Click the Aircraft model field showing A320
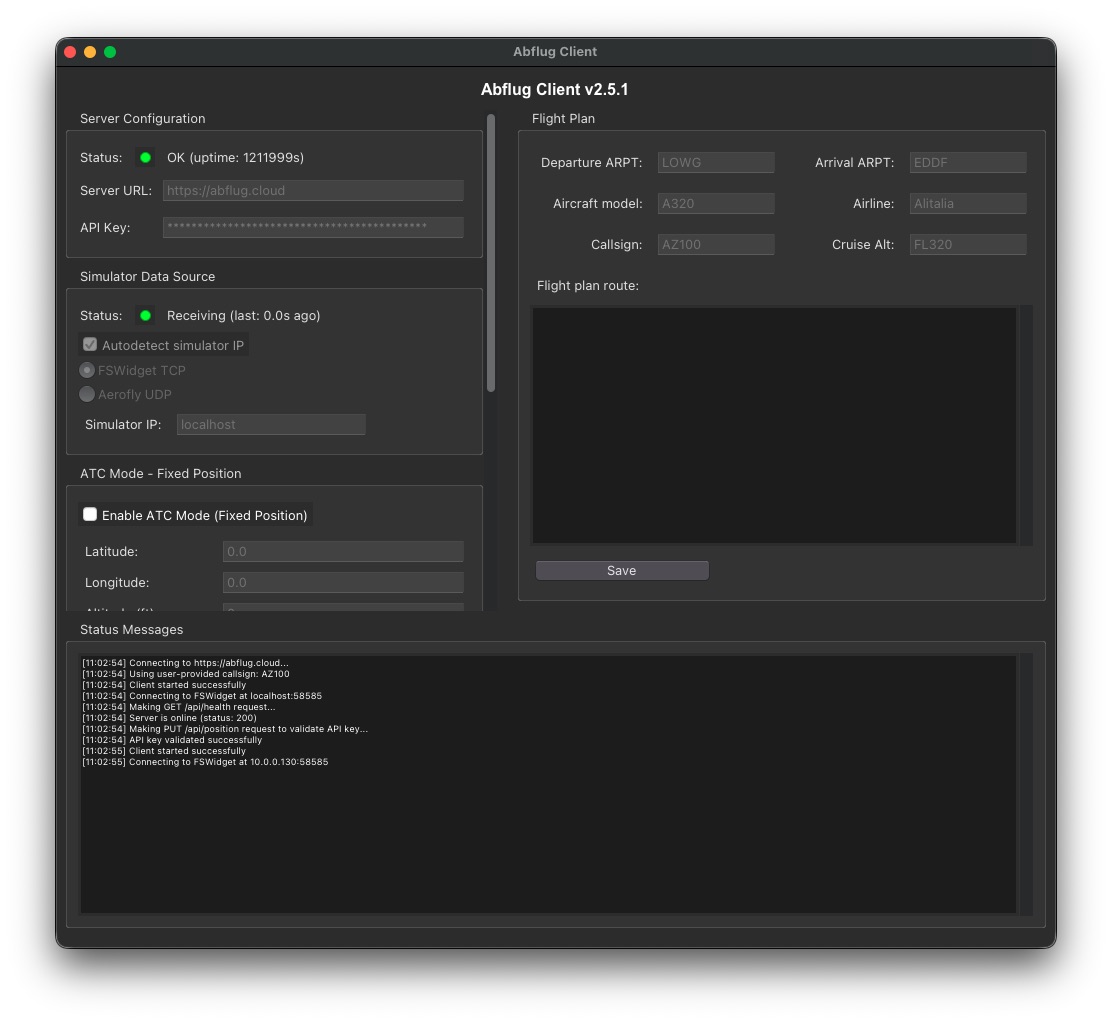Image resolution: width=1112 pixels, height=1022 pixels. 715,203
